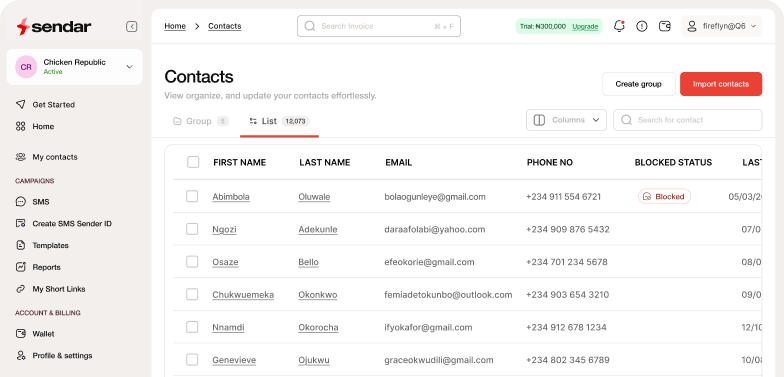Check the box for Genevieve Ojukwu
Image resolution: width=784 pixels, height=377 pixels.
(x=192, y=360)
